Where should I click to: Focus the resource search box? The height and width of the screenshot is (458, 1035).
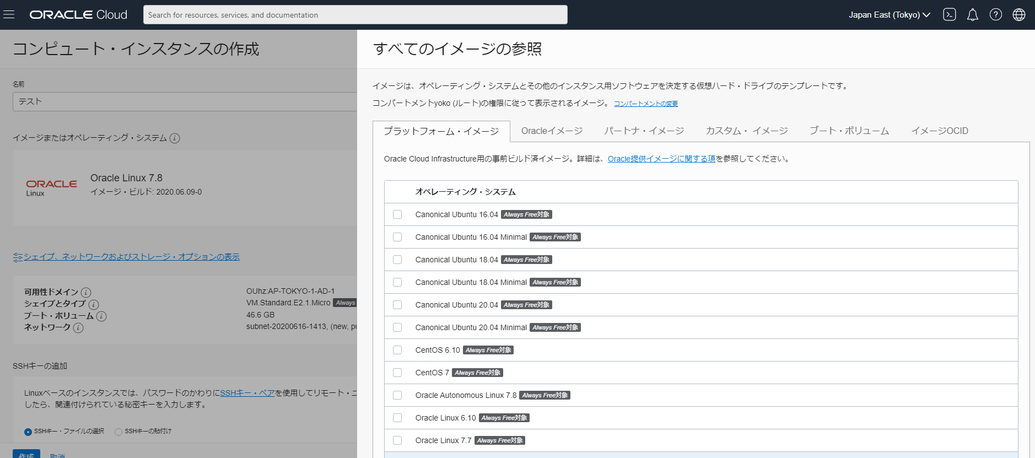coord(355,15)
